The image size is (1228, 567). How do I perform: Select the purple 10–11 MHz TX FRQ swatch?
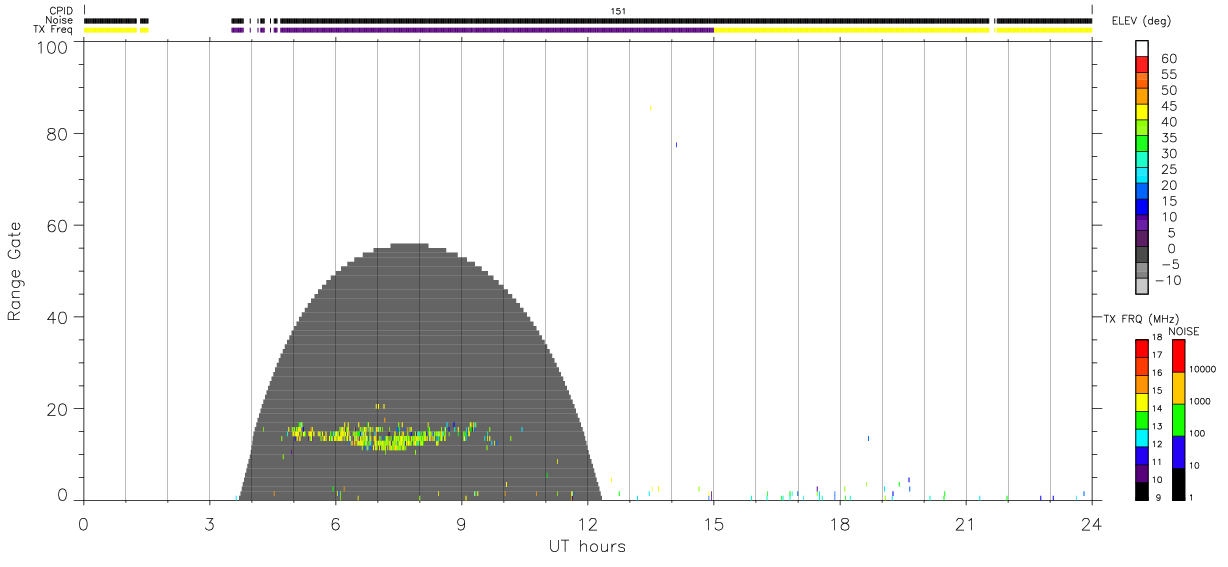click(x=1141, y=473)
